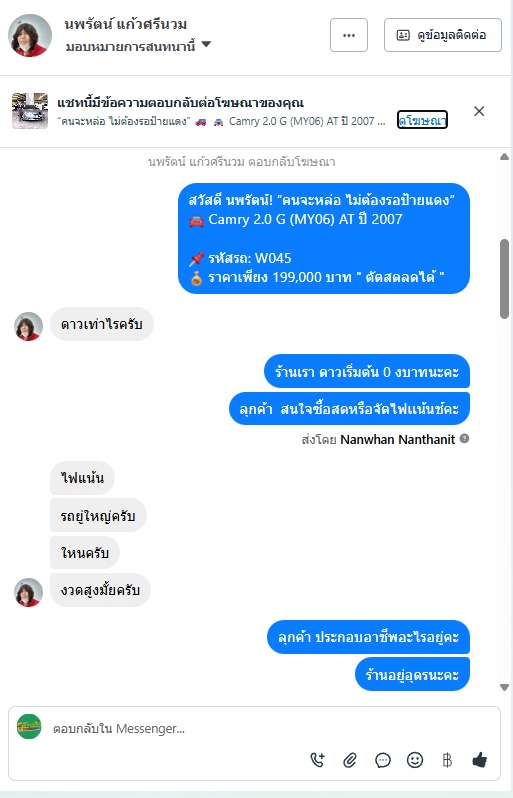
Task: Click the page avatar beside reply field
Action: point(29,727)
